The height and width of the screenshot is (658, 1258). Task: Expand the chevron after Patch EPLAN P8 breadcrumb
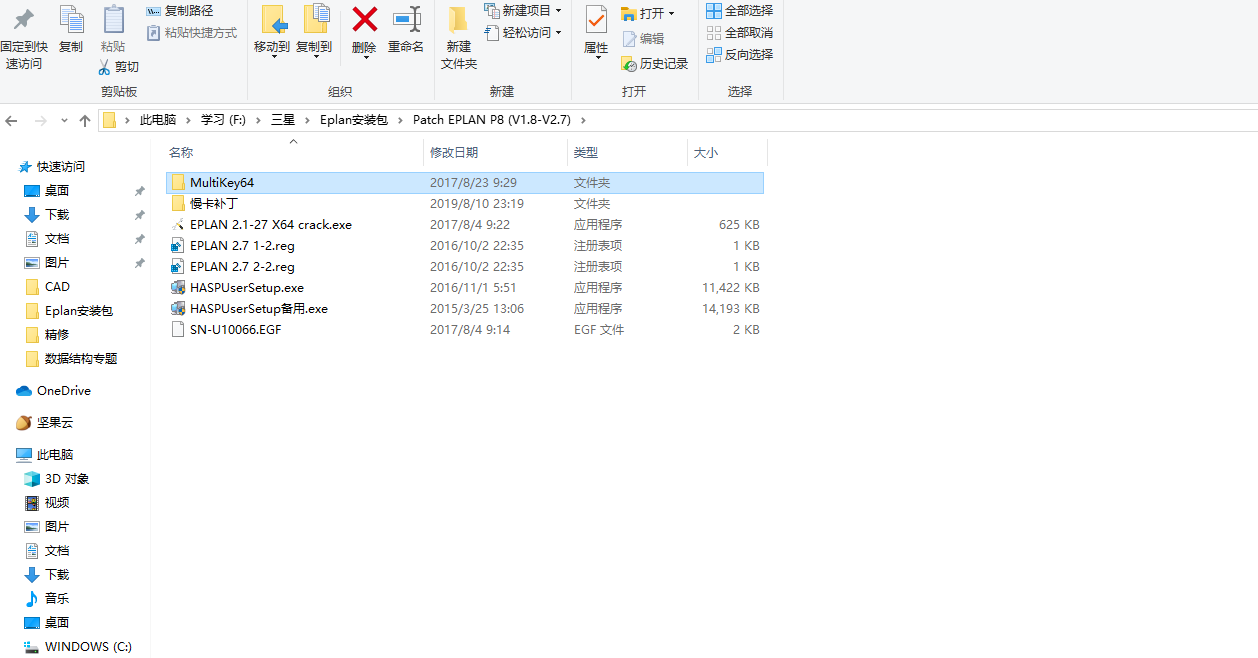tap(583, 120)
